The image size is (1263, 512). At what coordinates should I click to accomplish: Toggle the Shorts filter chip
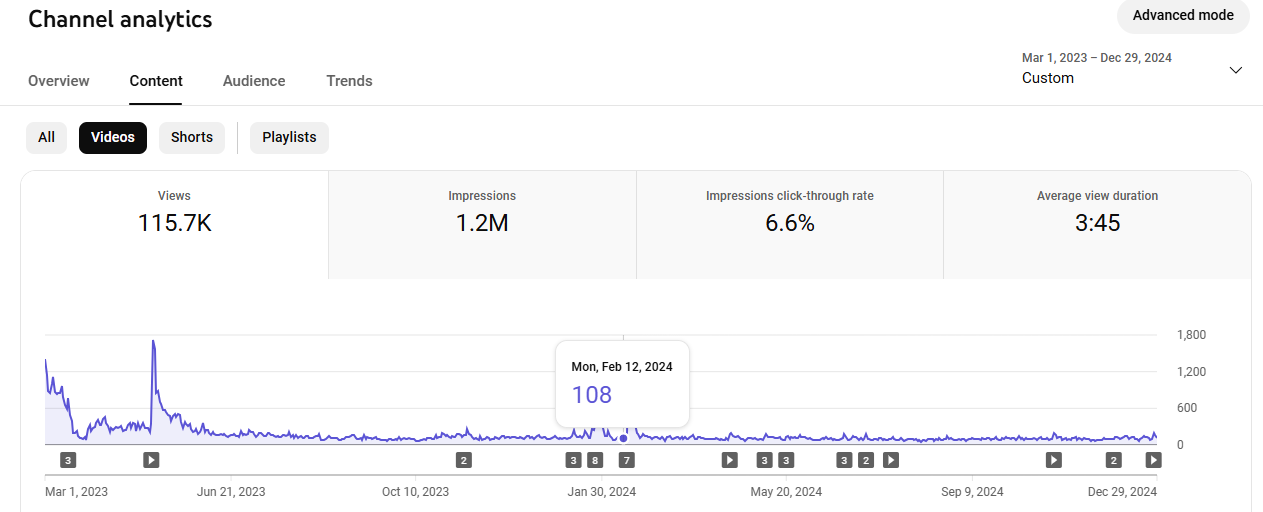(192, 138)
